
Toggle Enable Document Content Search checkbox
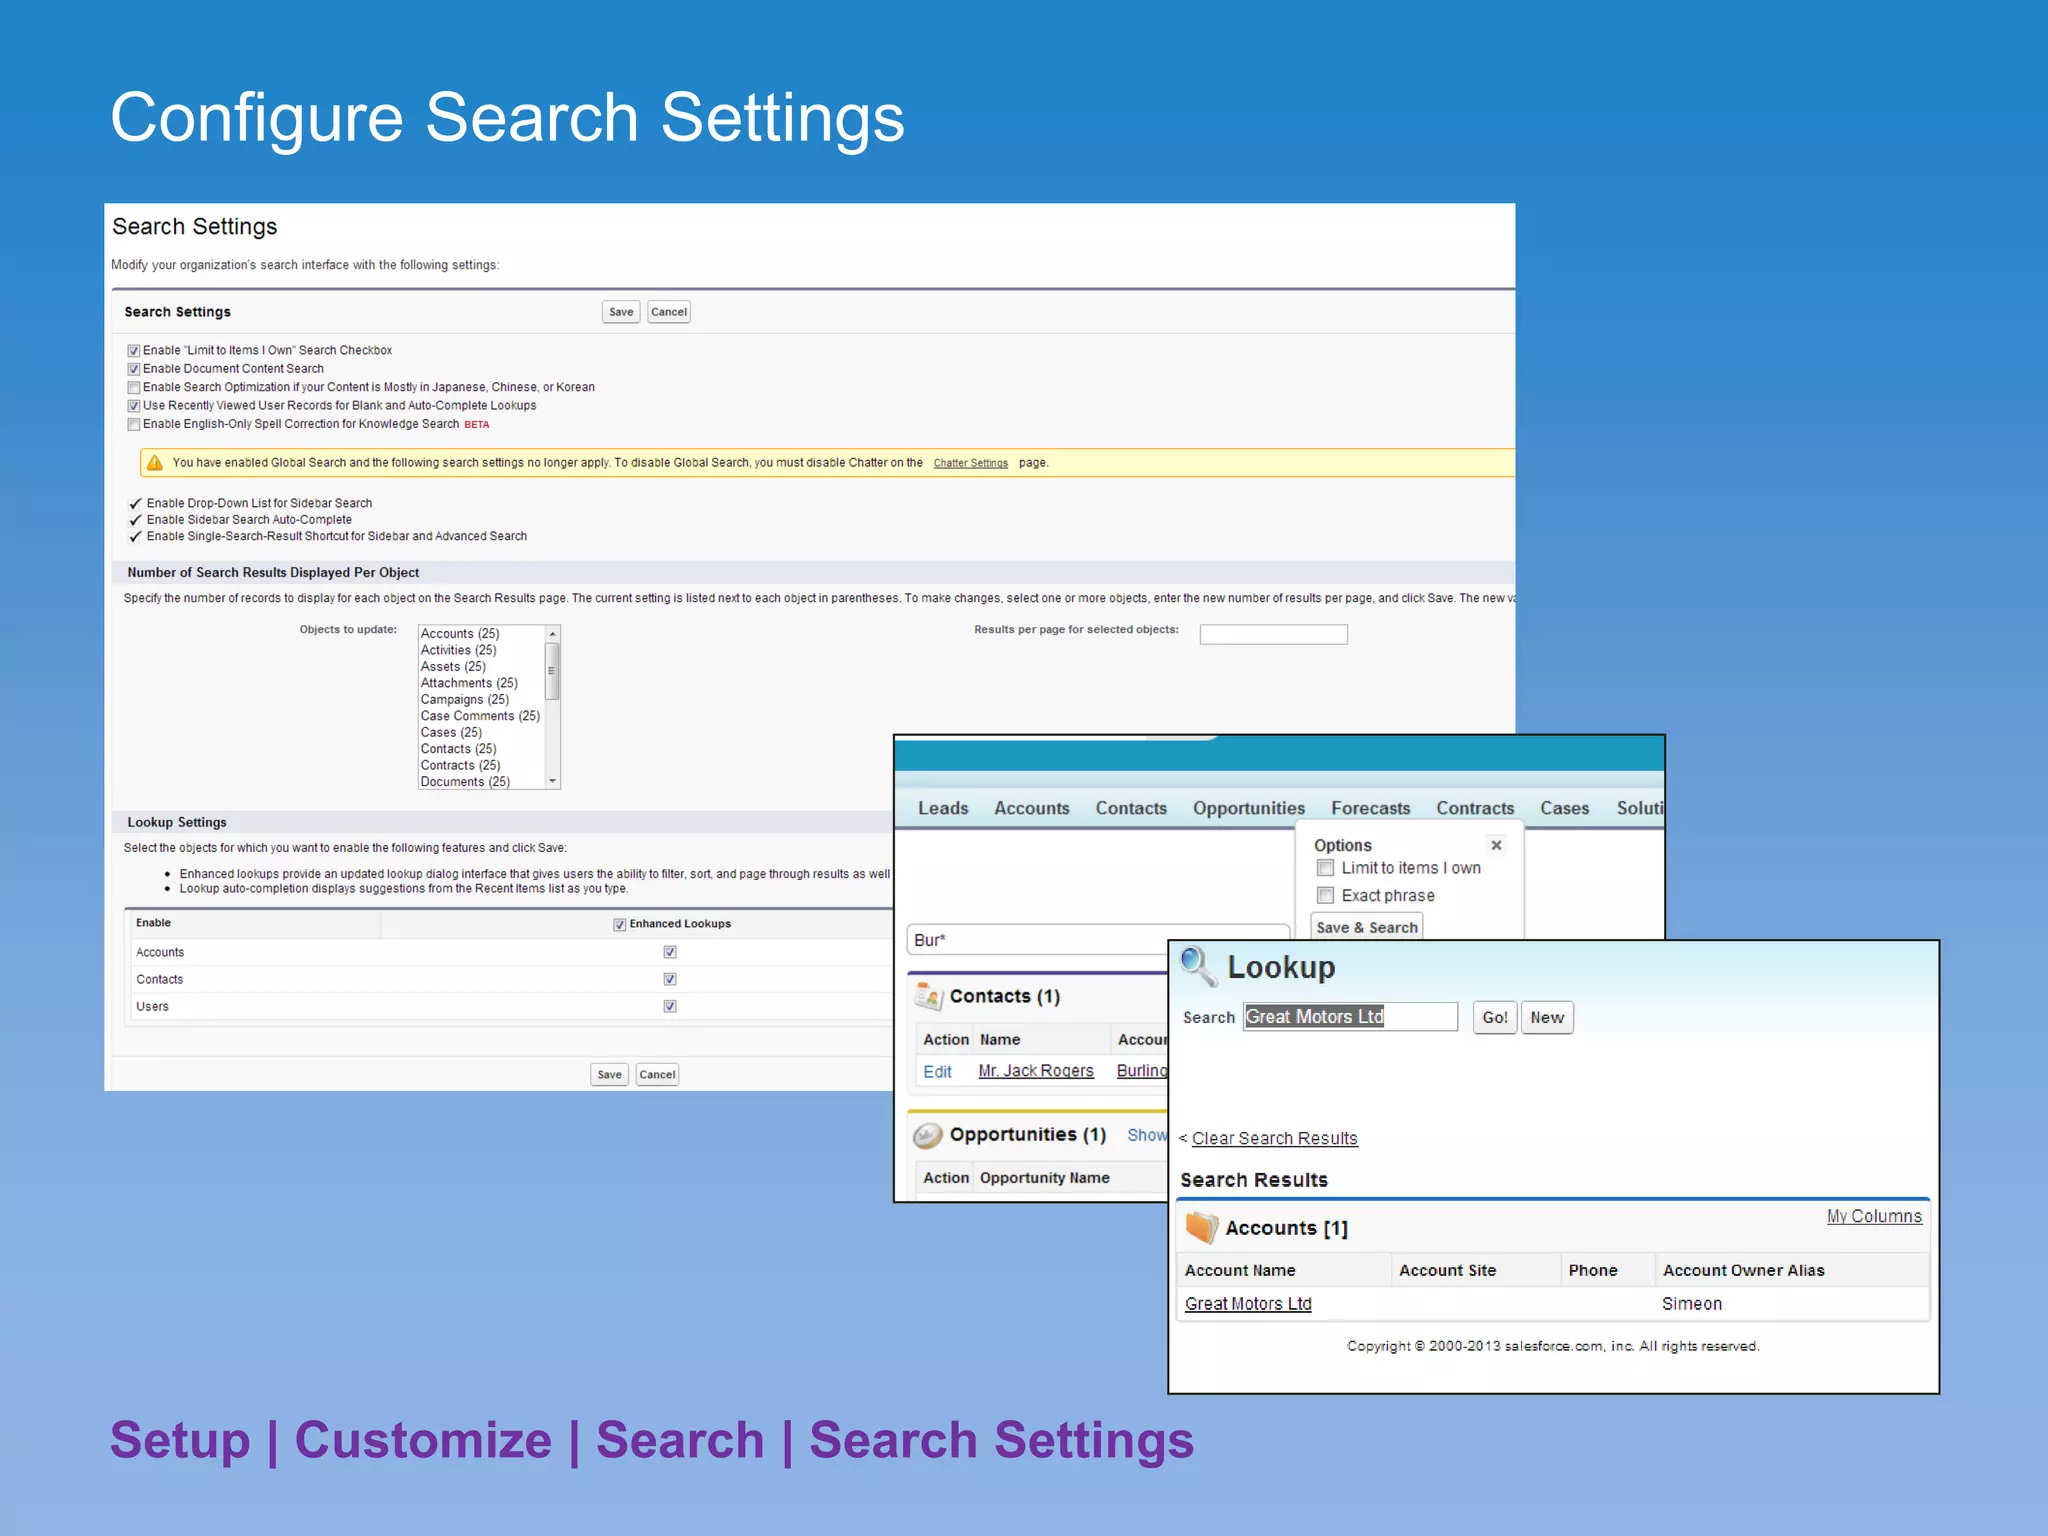coord(133,369)
